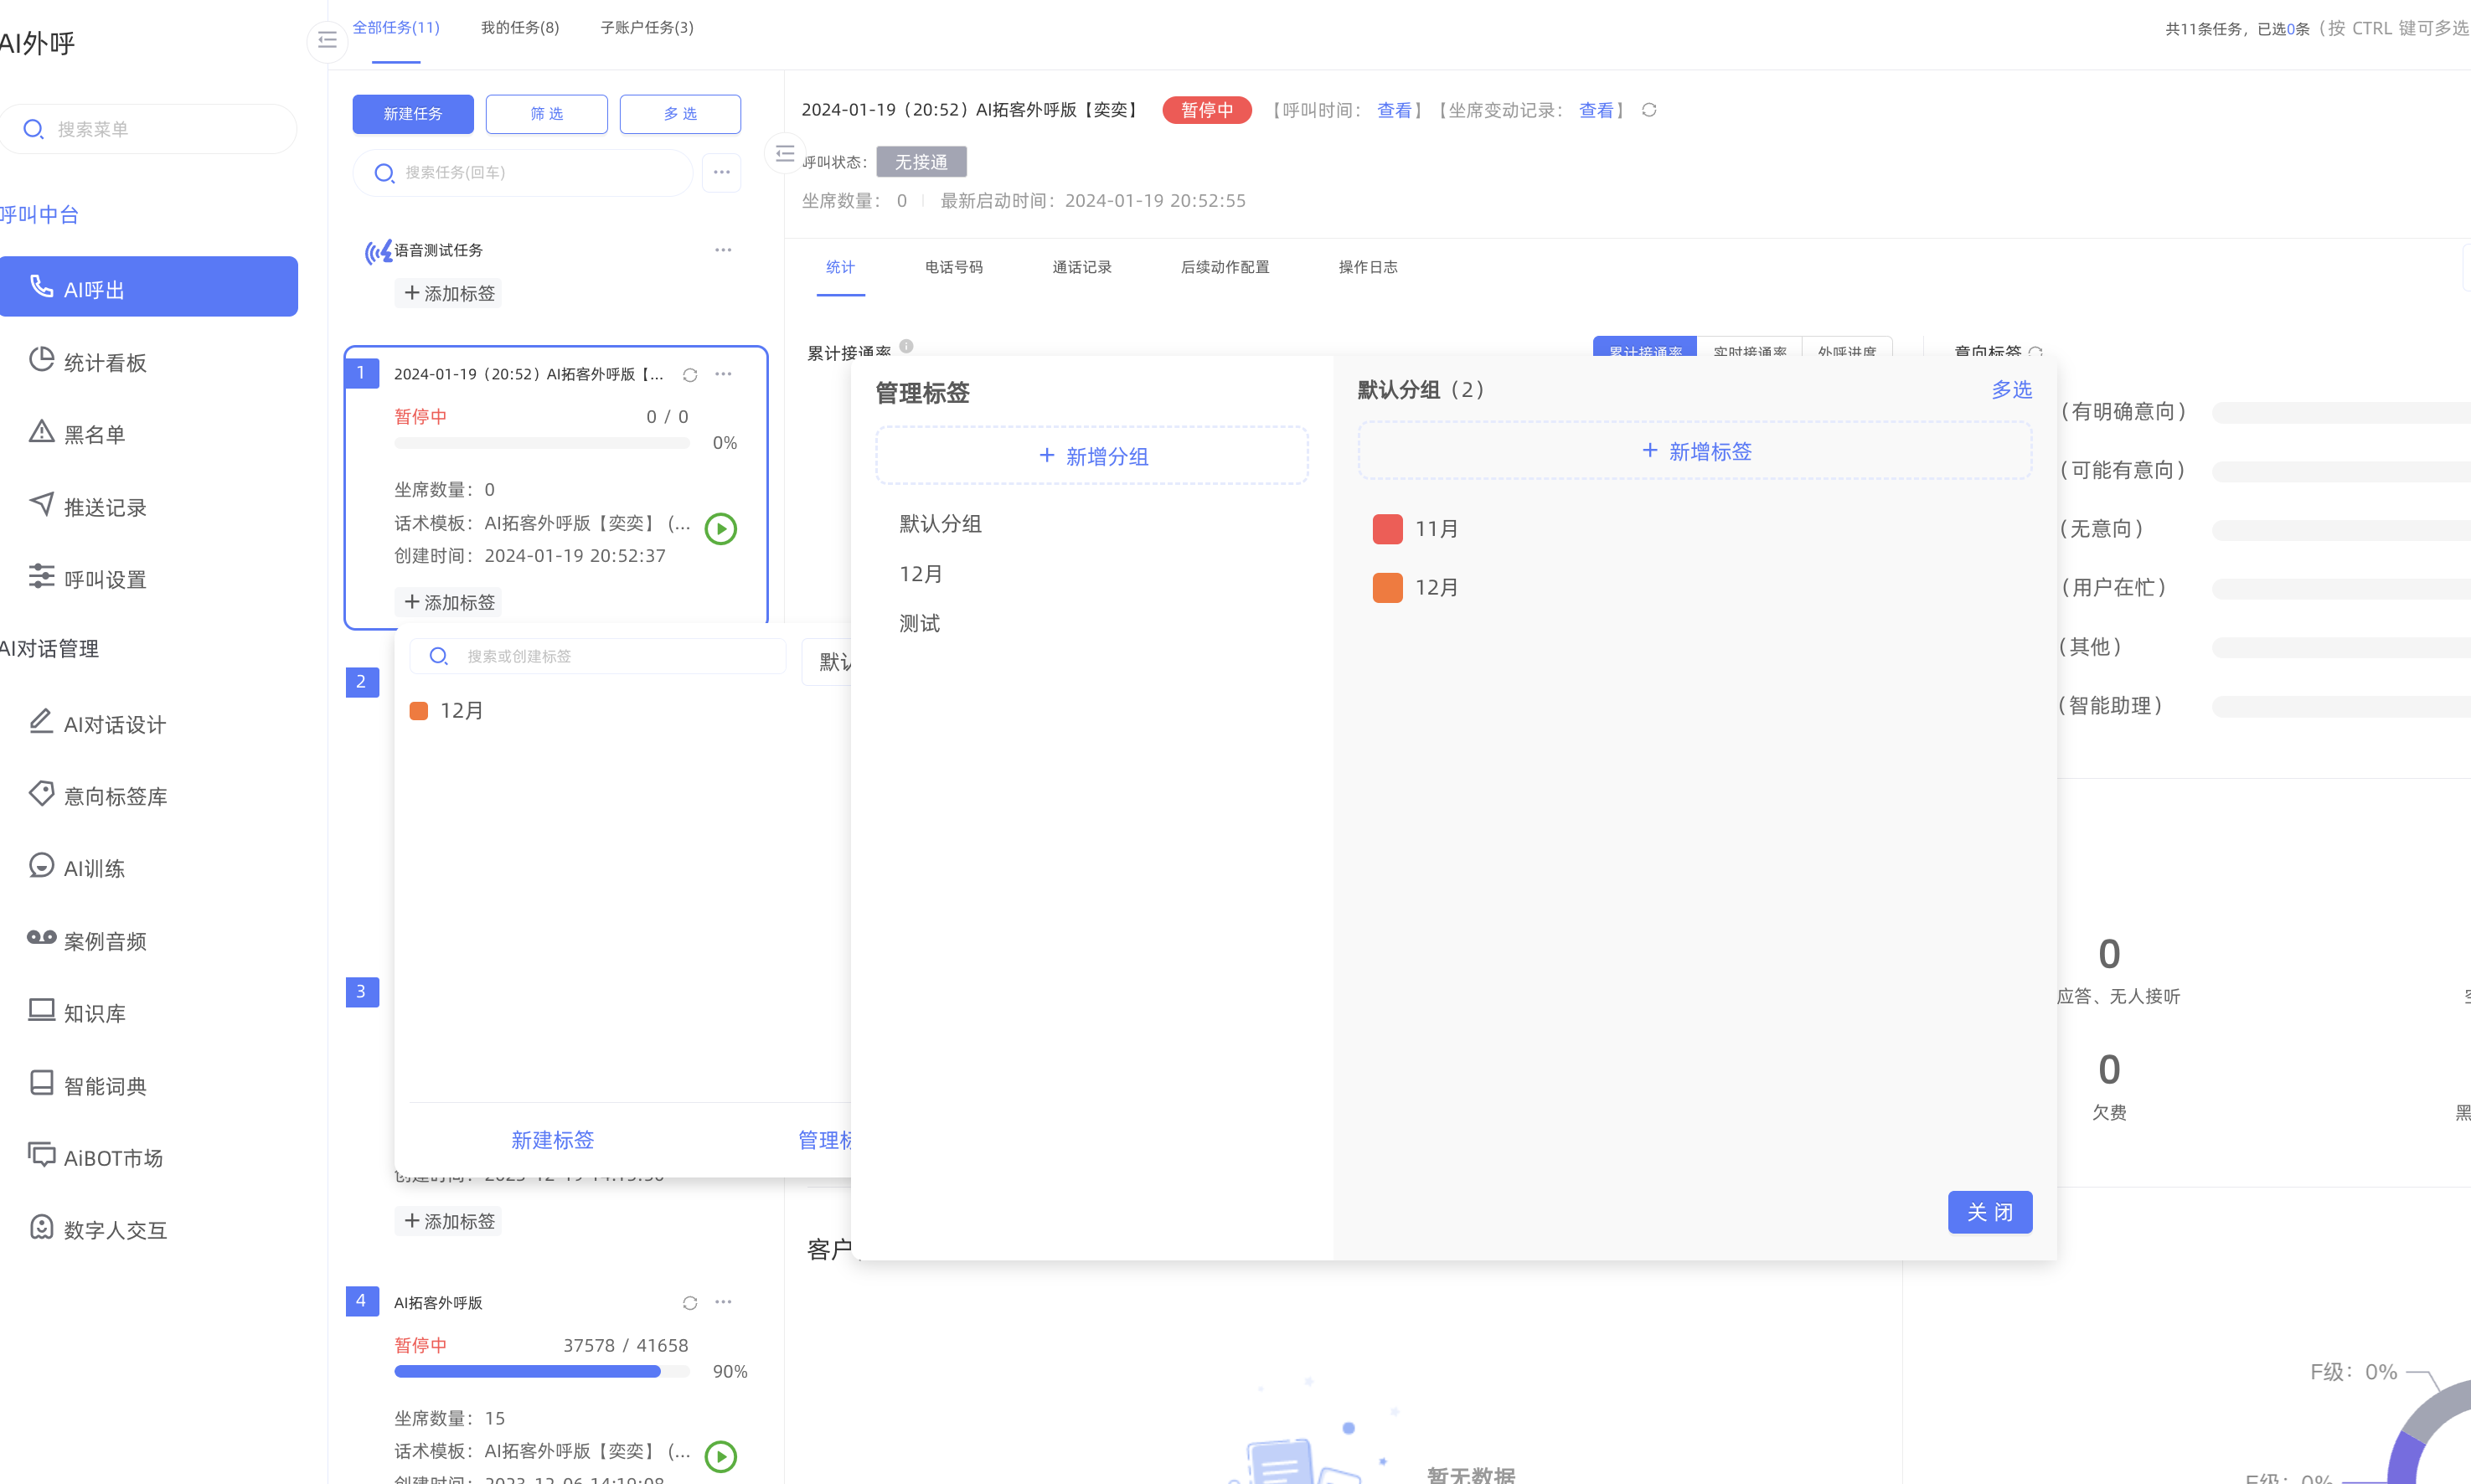Screen dimensions: 2471x1484
Task: Open more menu for task 4 AI拓客外呼版
Action: coord(723,1302)
